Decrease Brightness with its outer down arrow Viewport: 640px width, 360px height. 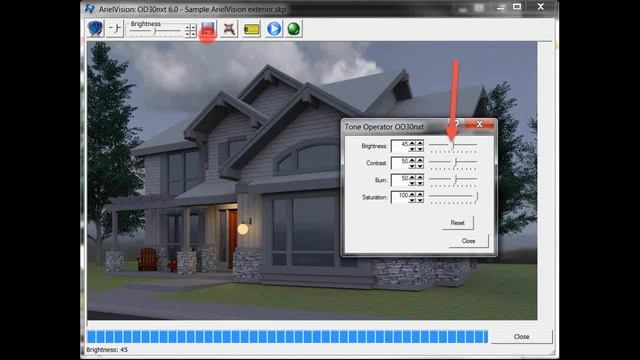420,149
